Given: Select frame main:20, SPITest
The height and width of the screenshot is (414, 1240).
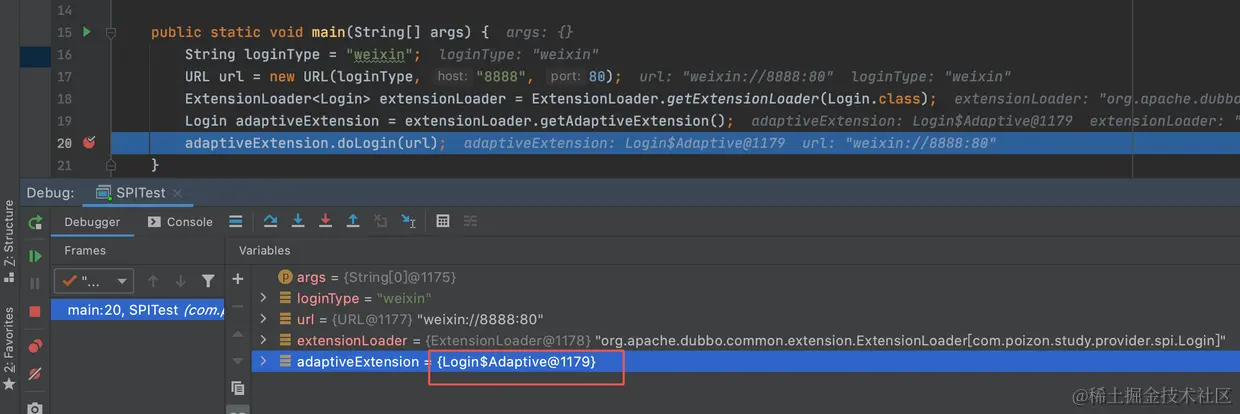Looking at the screenshot, I should point(137,310).
